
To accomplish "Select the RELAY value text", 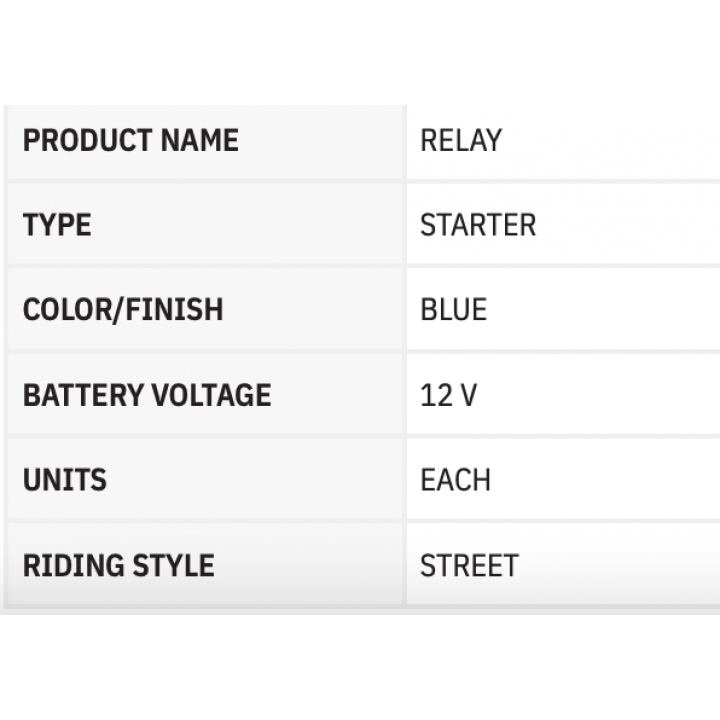I will (461, 140).
